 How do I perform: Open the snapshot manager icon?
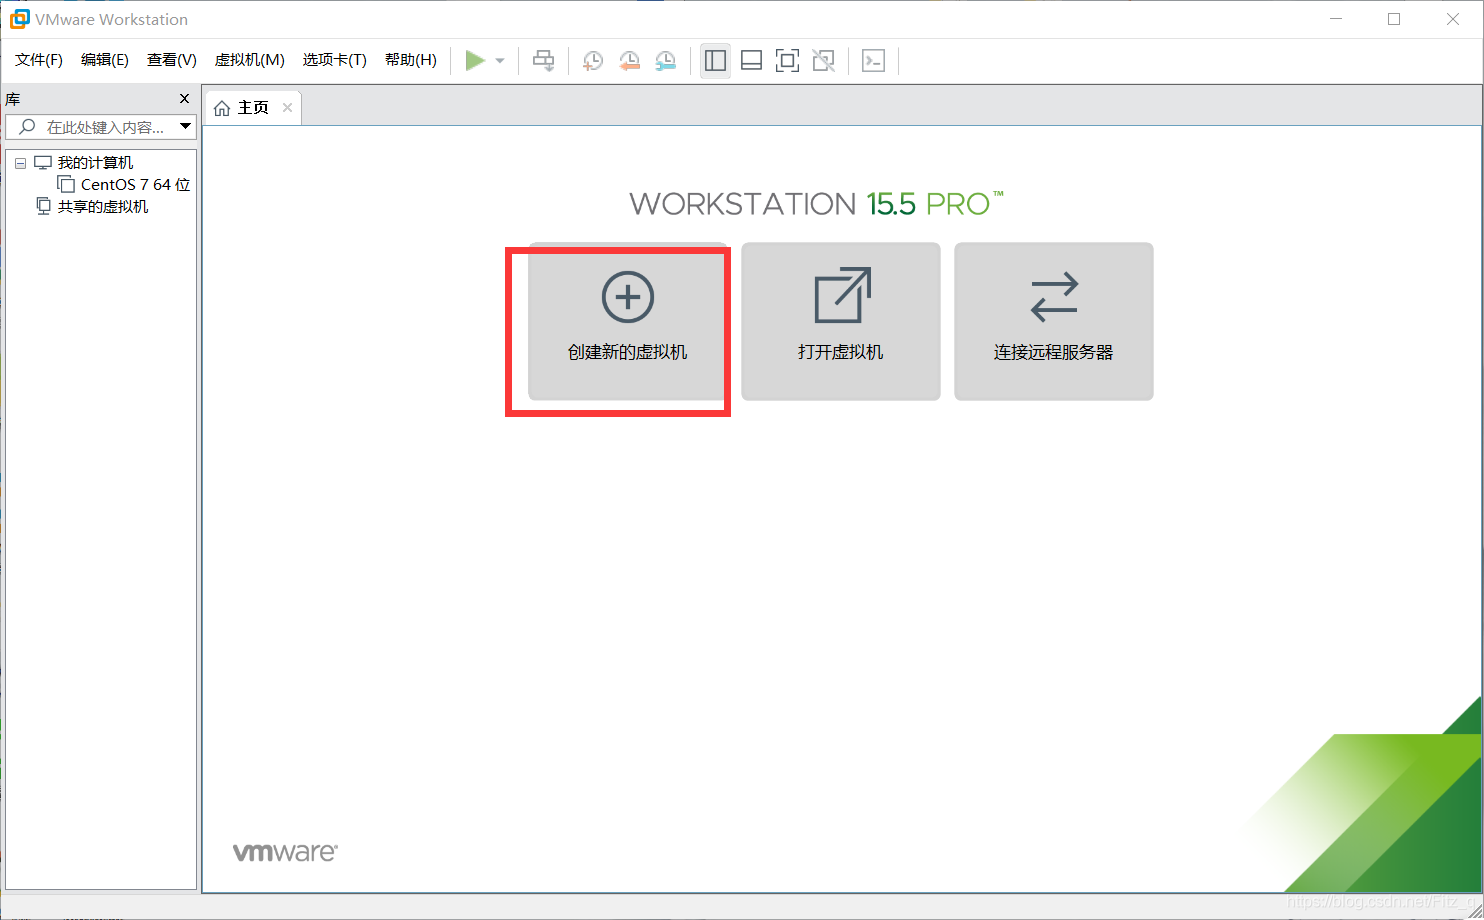665,61
